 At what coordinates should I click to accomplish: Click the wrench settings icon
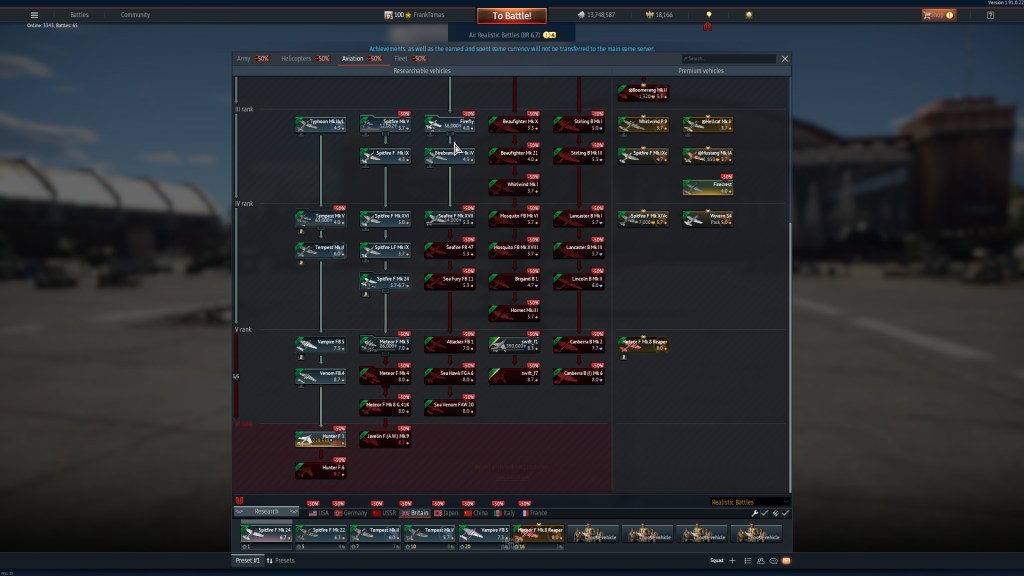coord(754,513)
